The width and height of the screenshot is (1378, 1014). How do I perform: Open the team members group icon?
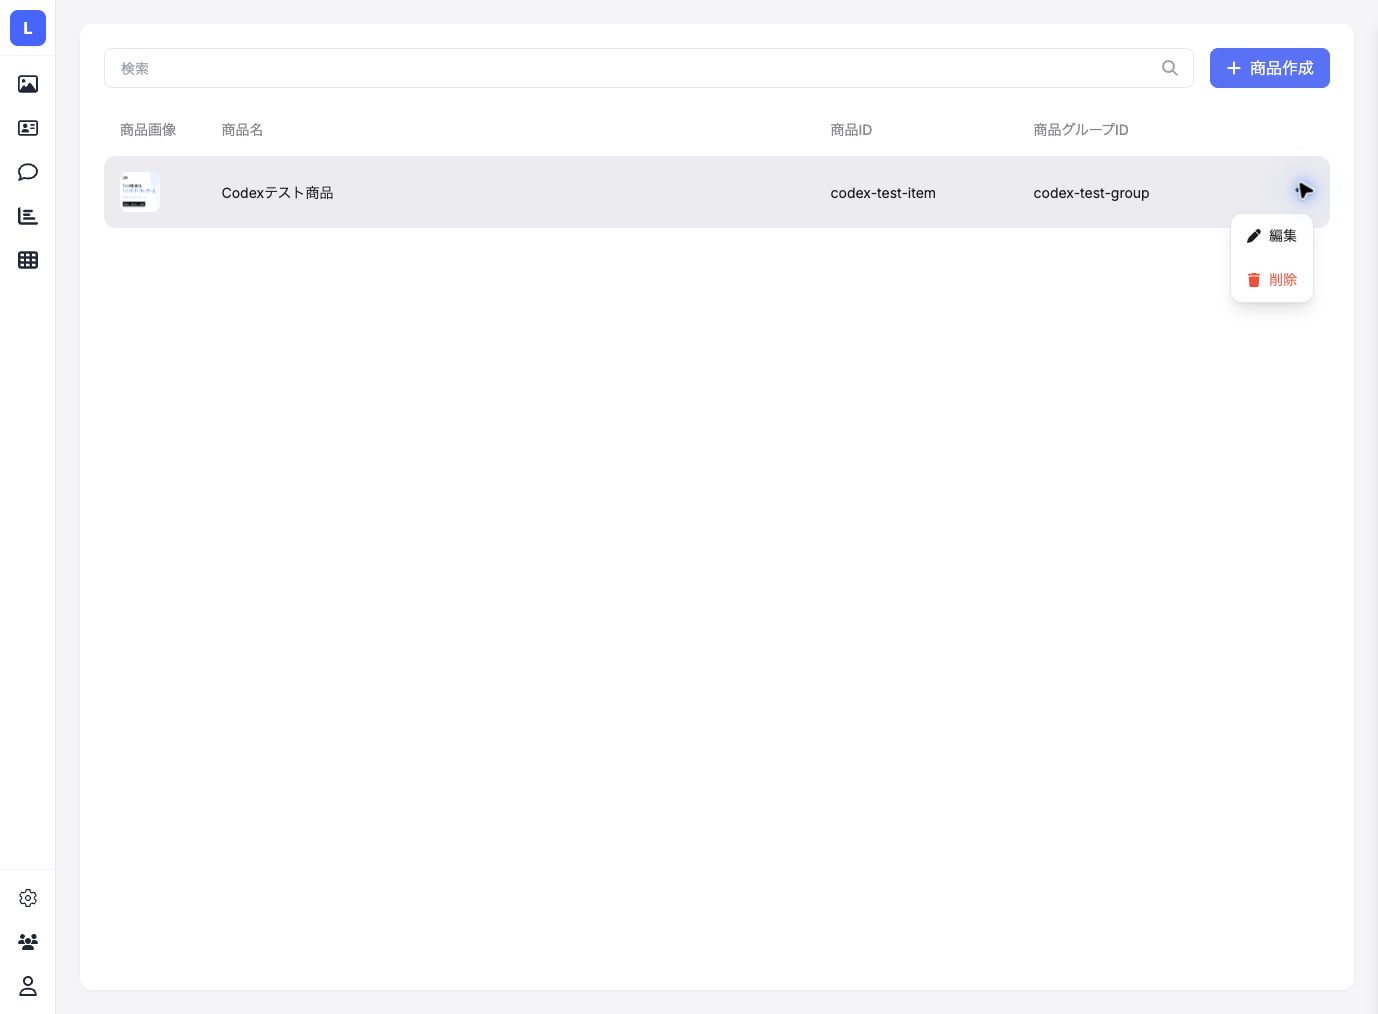(x=28, y=942)
